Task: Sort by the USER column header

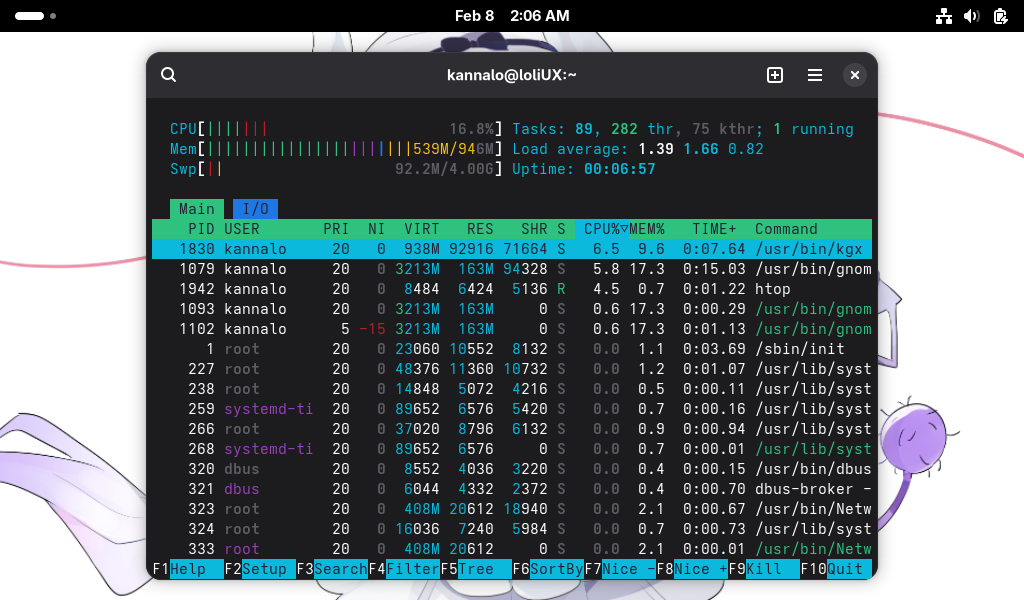Action: [242, 229]
